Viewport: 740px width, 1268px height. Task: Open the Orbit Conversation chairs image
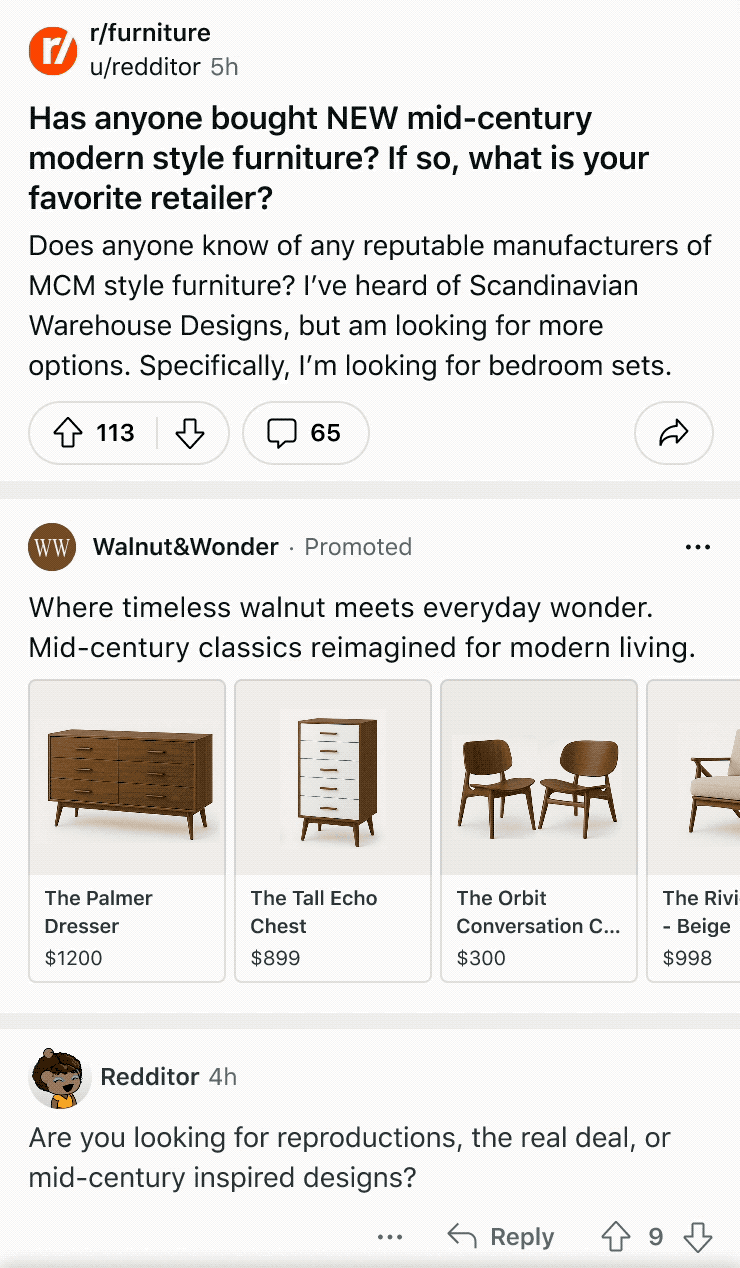click(x=539, y=778)
